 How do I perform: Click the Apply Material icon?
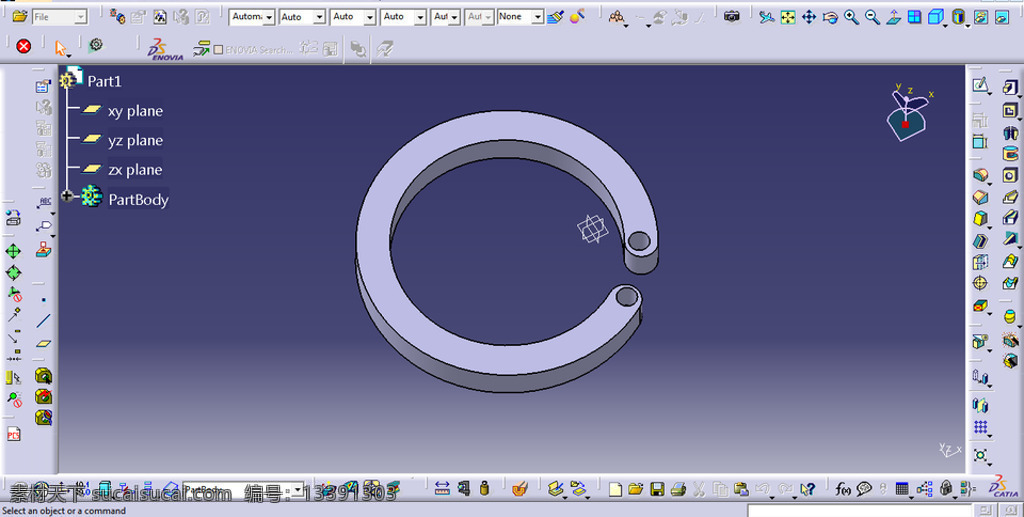pyautogui.click(x=520, y=488)
